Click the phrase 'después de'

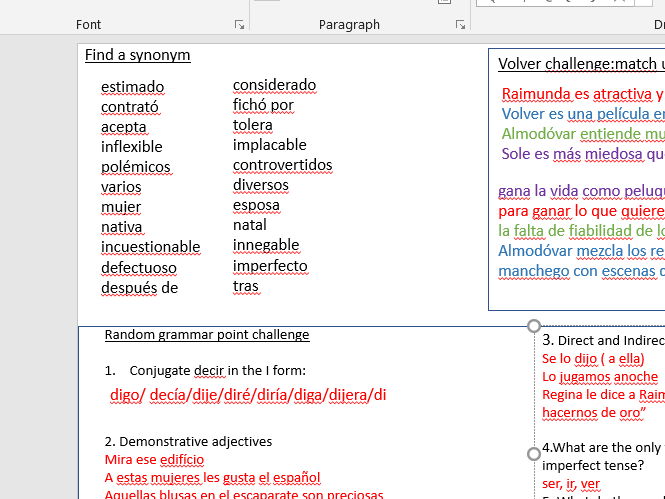point(140,288)
